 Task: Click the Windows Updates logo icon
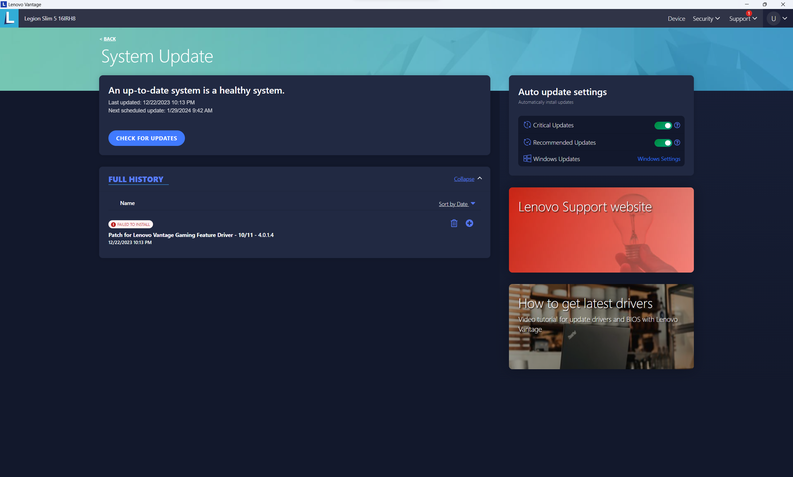527,159
